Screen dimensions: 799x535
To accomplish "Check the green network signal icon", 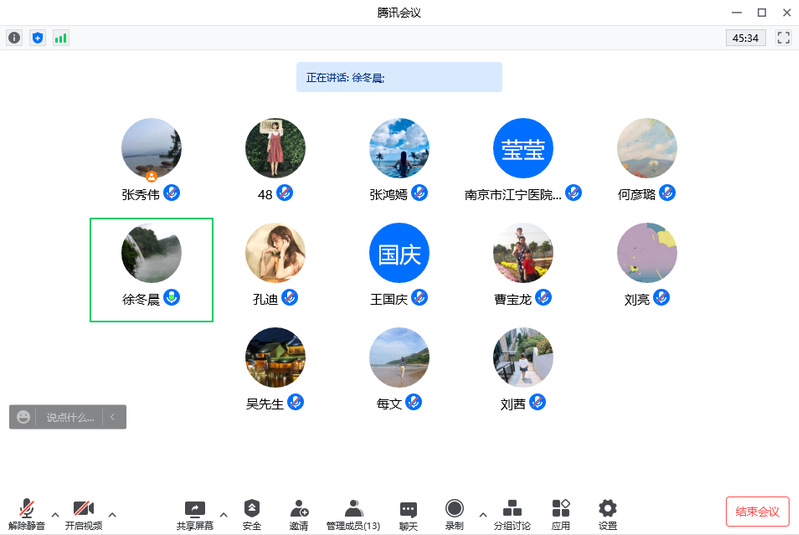I will pyautogui.click(x=61, y=38).
